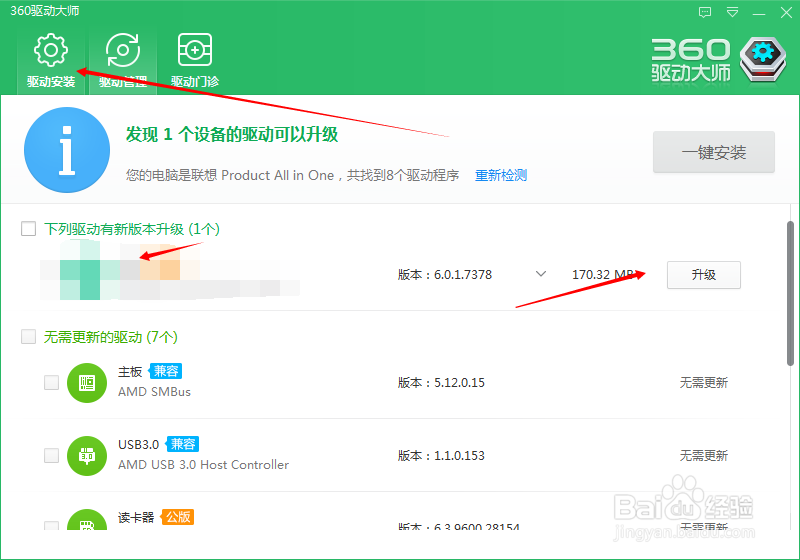
Task: Click the vertical scrollbar thumb
Action: click(x=790, y=293)
